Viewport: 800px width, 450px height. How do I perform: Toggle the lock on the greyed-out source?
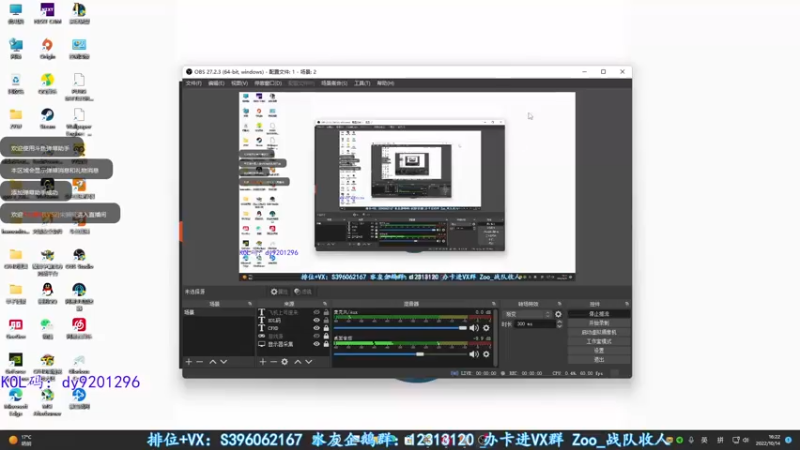pos(327,336)
